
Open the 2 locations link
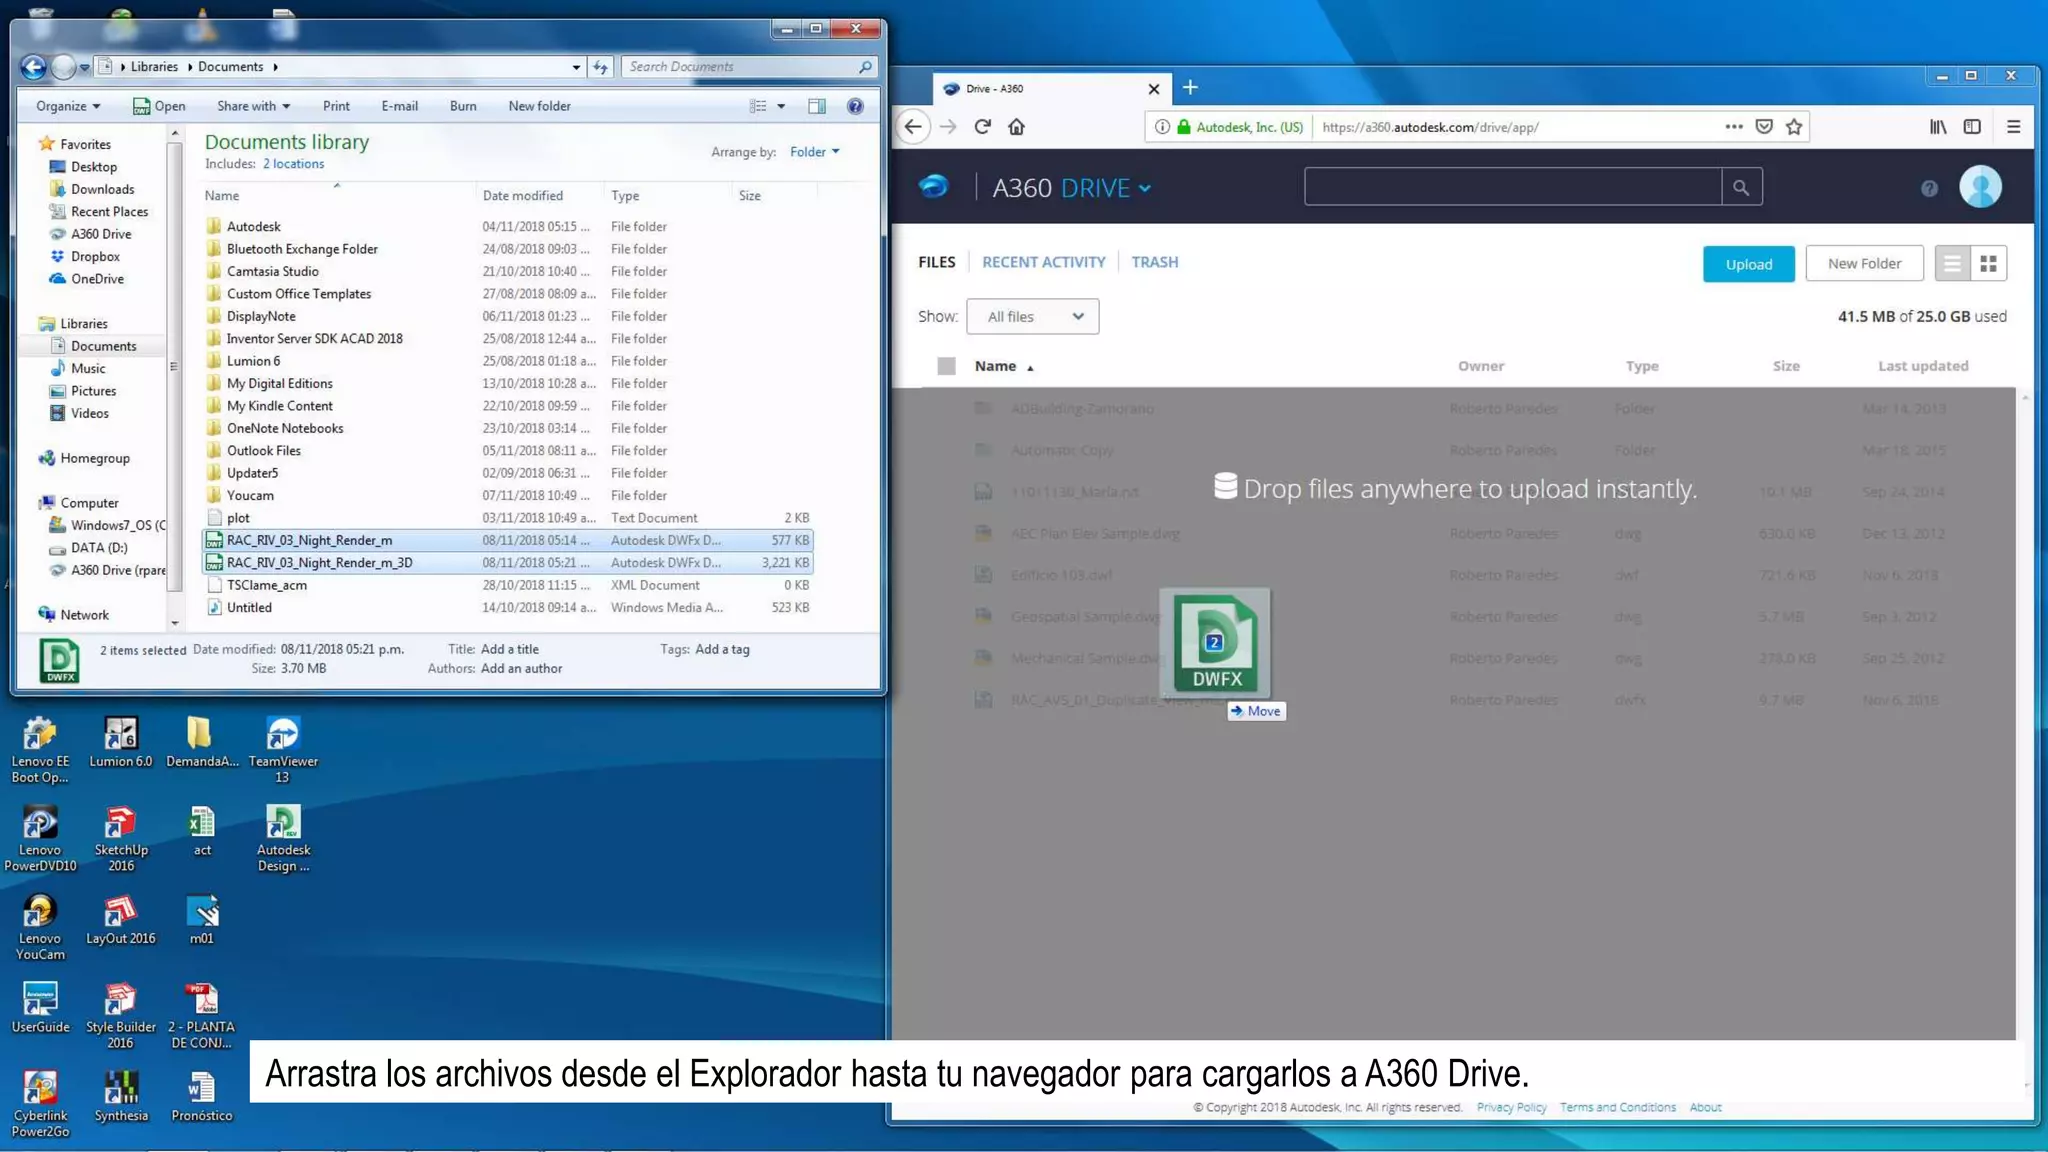[x=293, y=164]
